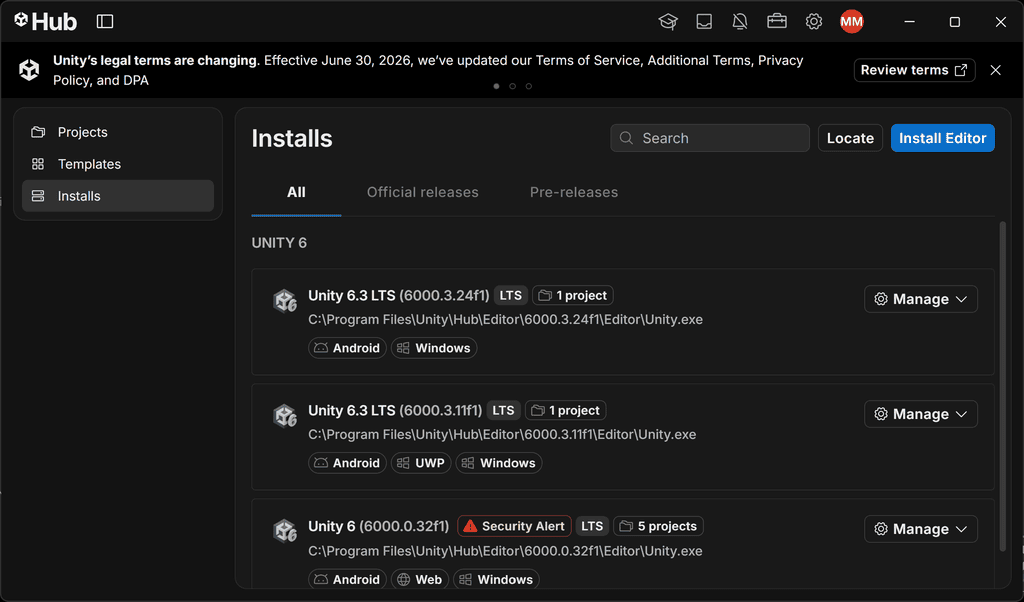The image size is (1024, 602).
Task: Click path of 6000.3.24f1 Unity.exe
Action: [x=505, y=319]
